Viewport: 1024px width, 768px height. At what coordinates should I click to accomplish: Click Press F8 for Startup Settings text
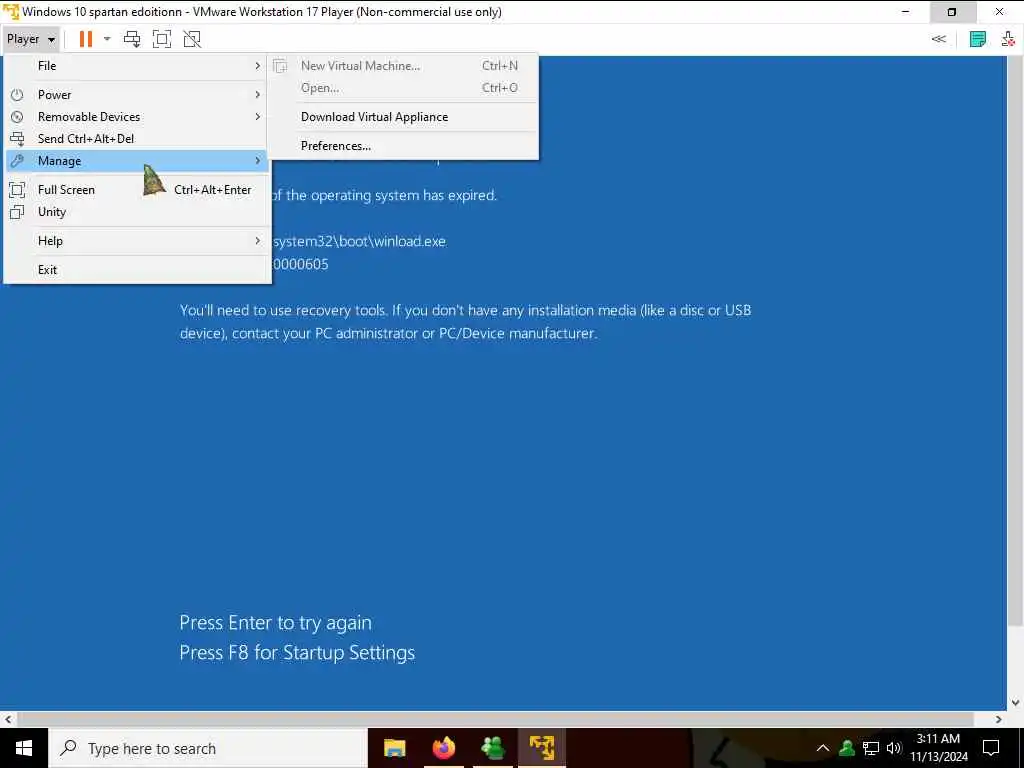[297, 652]
